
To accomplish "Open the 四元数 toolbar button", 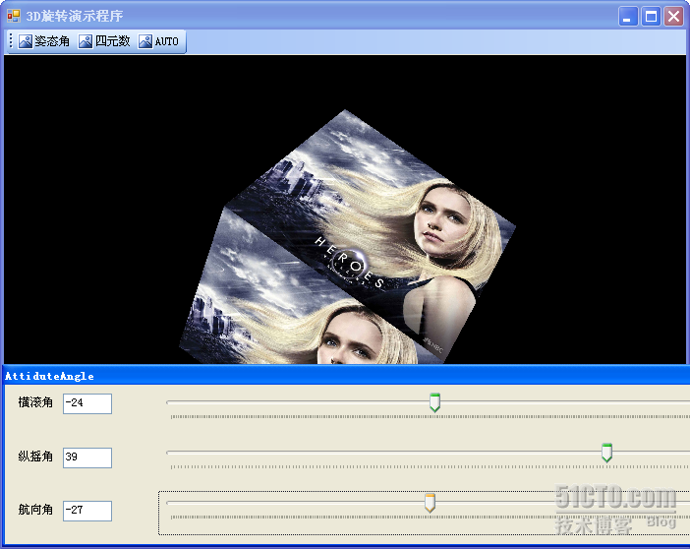I will 105,41.
